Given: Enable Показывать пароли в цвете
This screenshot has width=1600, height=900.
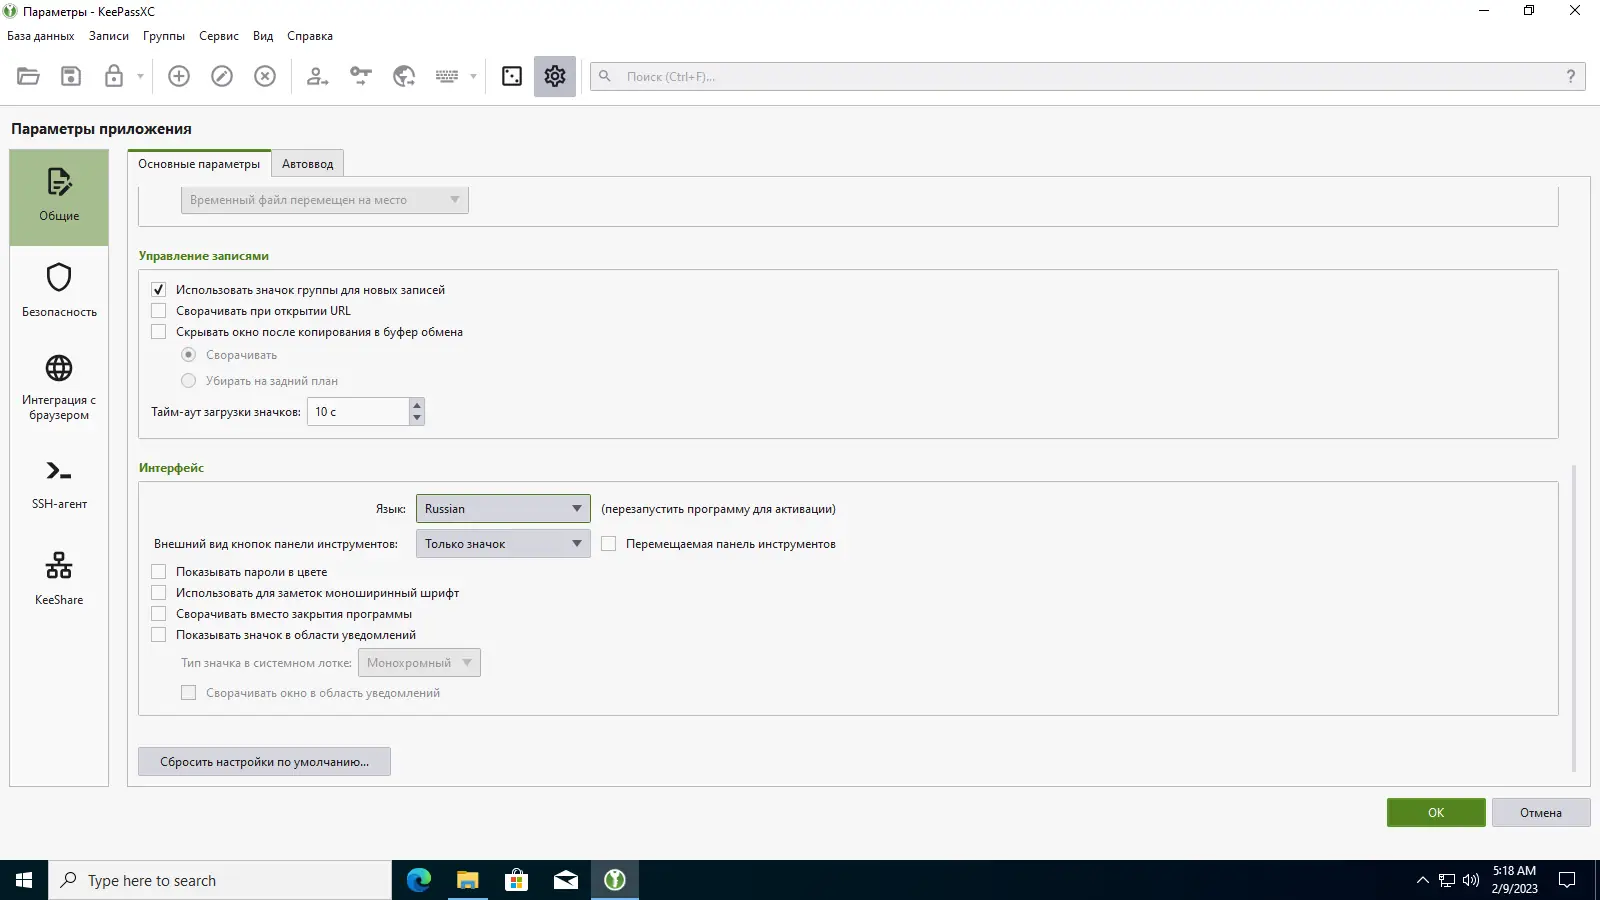Looking at the screenshot, I should click(158, 572).
